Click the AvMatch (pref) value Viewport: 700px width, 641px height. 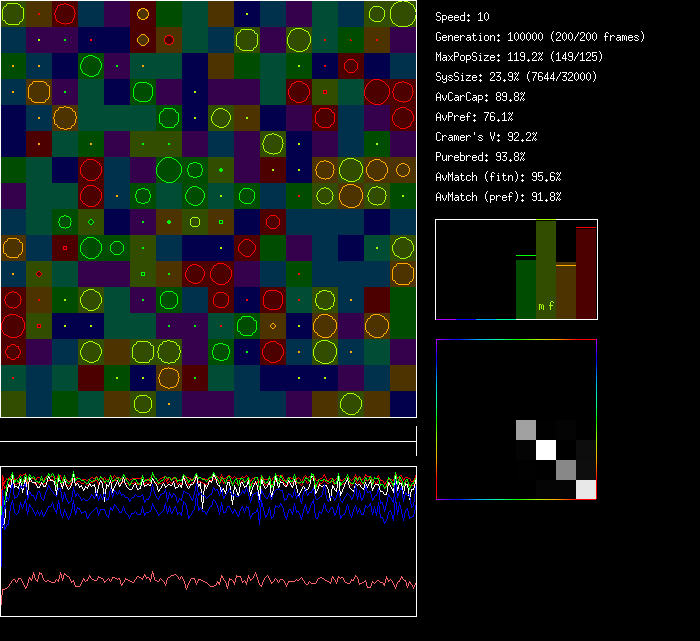[498, 197]
